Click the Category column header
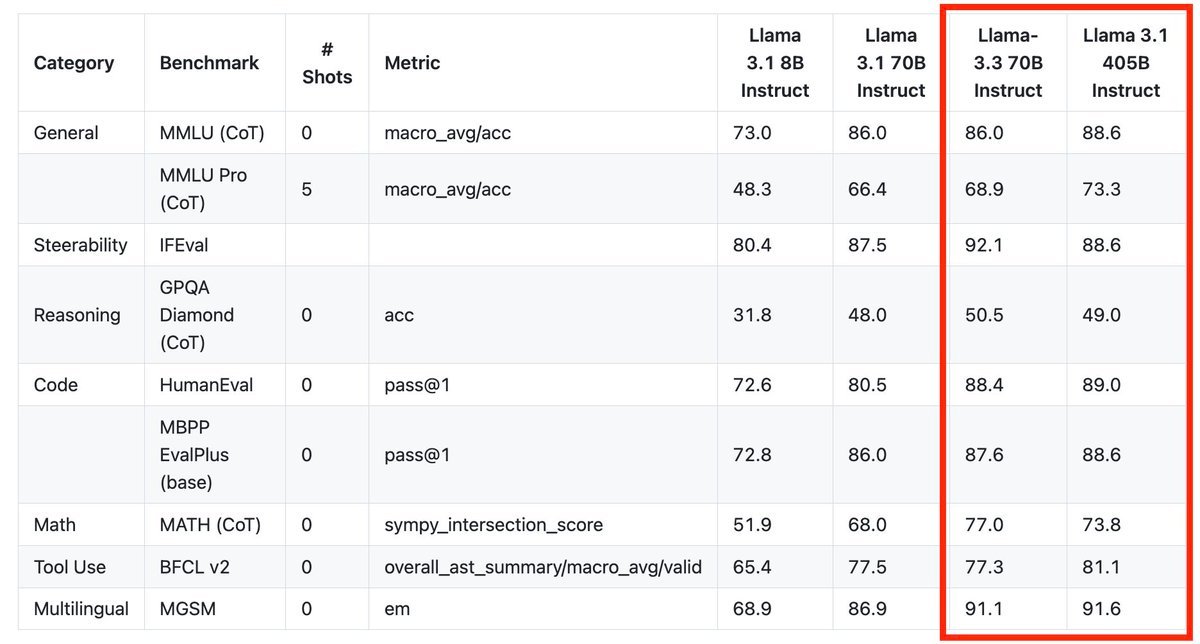The image size is (1200, 644). coord(74,63)
